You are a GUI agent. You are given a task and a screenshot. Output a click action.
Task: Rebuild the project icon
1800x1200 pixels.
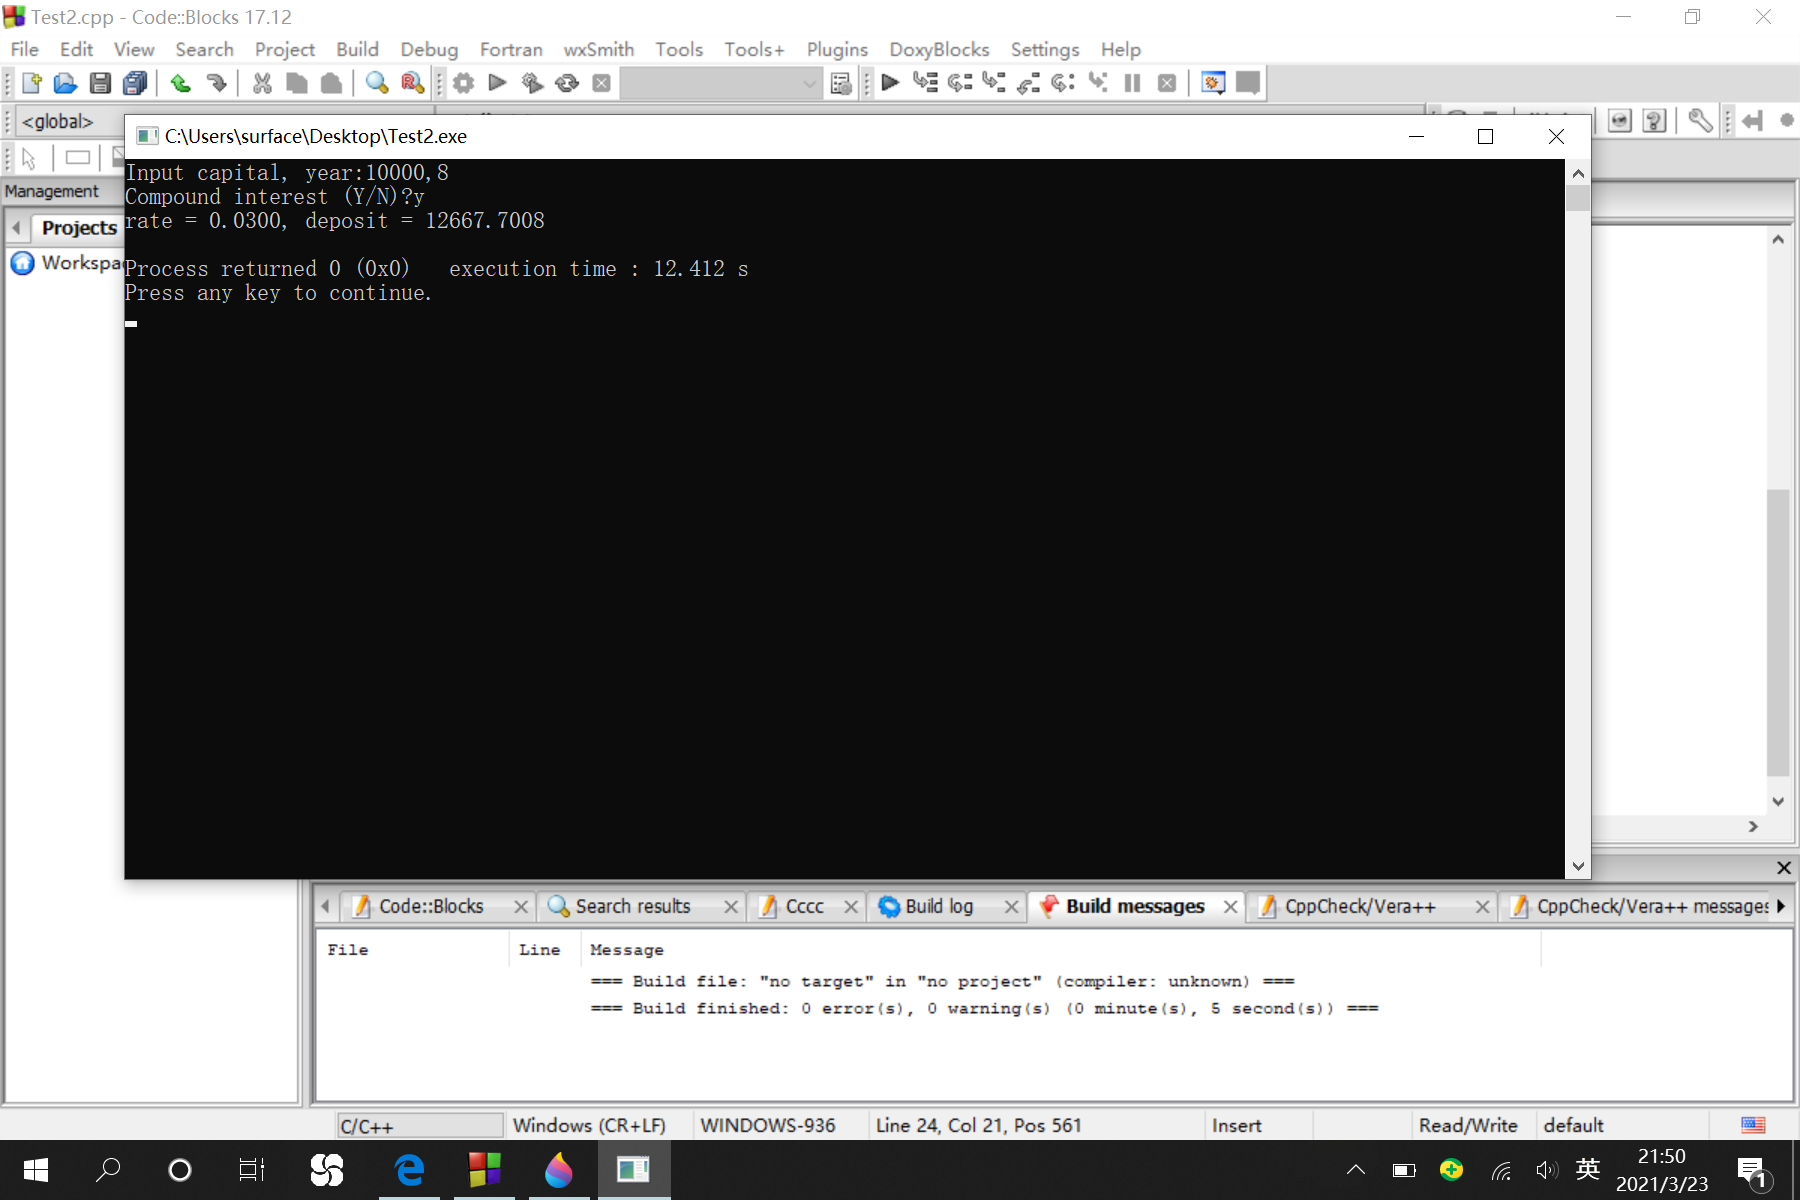[567, 83]
